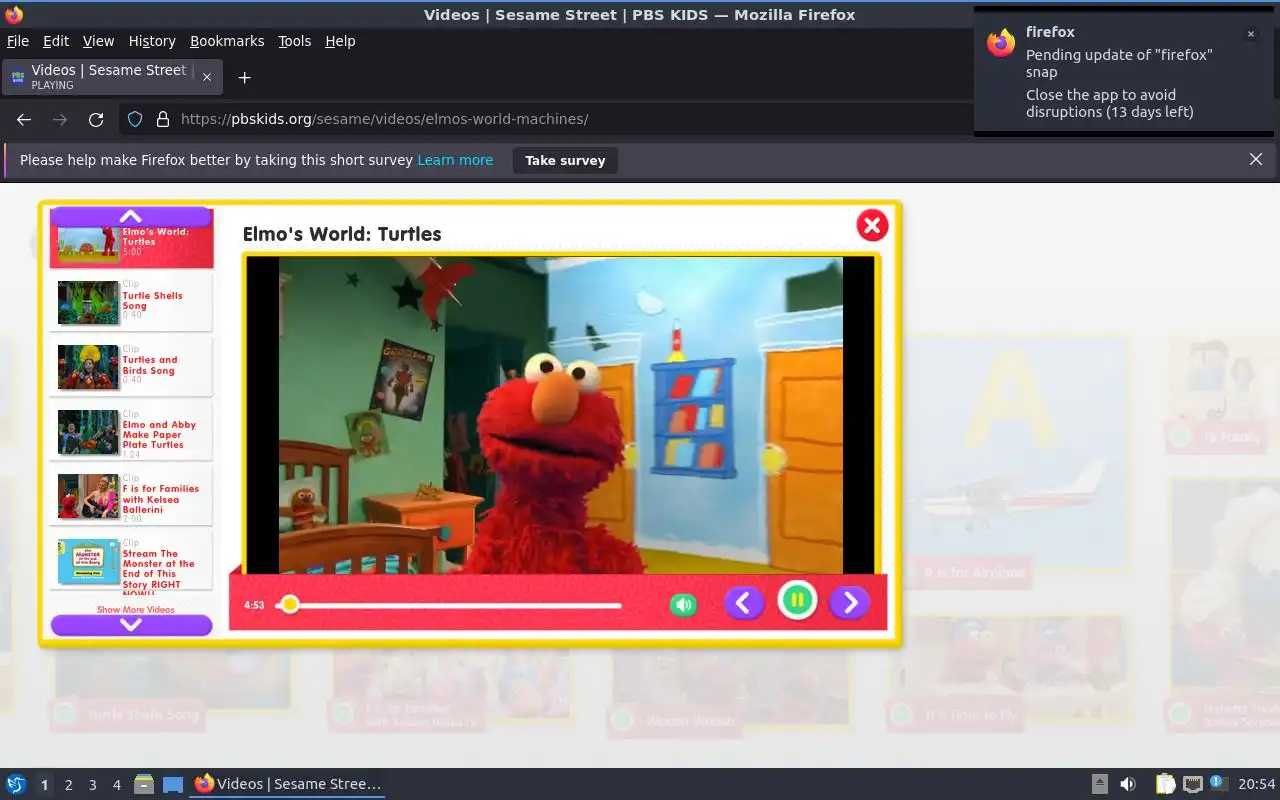Viewport: 1280px width, 800px height.
Task: Focus the Firefox taskbar window button
Action: pyautogui.click(x=287, y=784)
